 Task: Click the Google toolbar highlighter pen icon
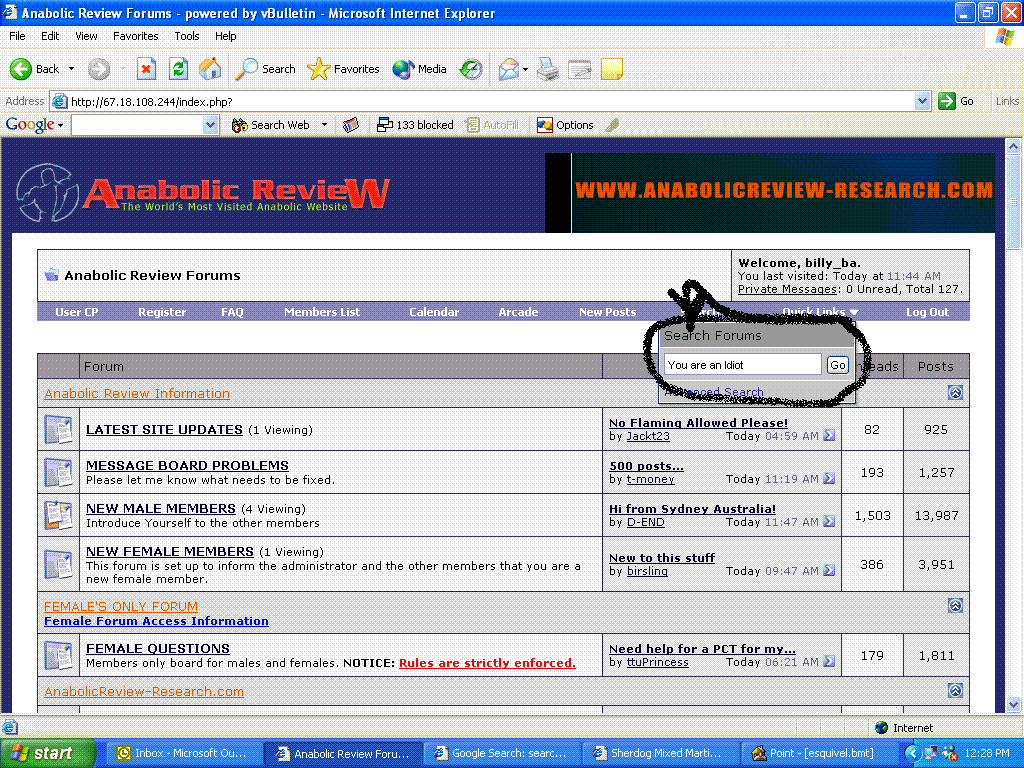coord(612,125)
